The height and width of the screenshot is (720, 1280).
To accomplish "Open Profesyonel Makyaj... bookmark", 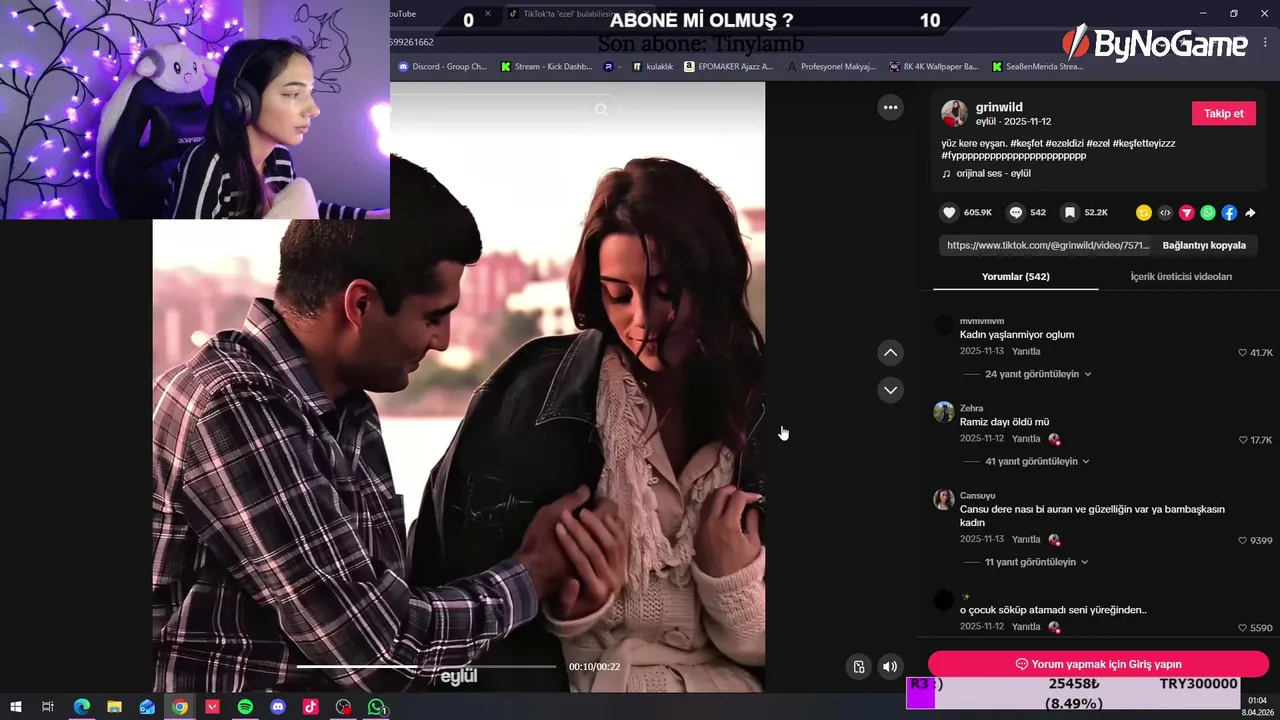I will pos(832,67).
